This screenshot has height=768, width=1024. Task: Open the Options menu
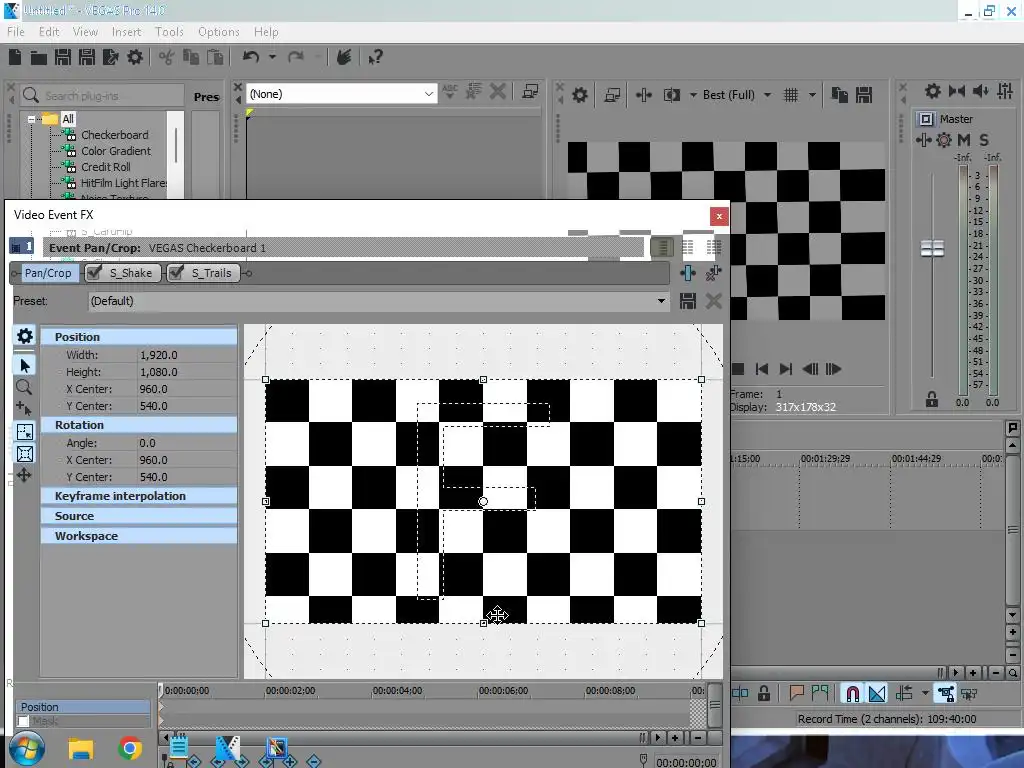click(219, 32)
